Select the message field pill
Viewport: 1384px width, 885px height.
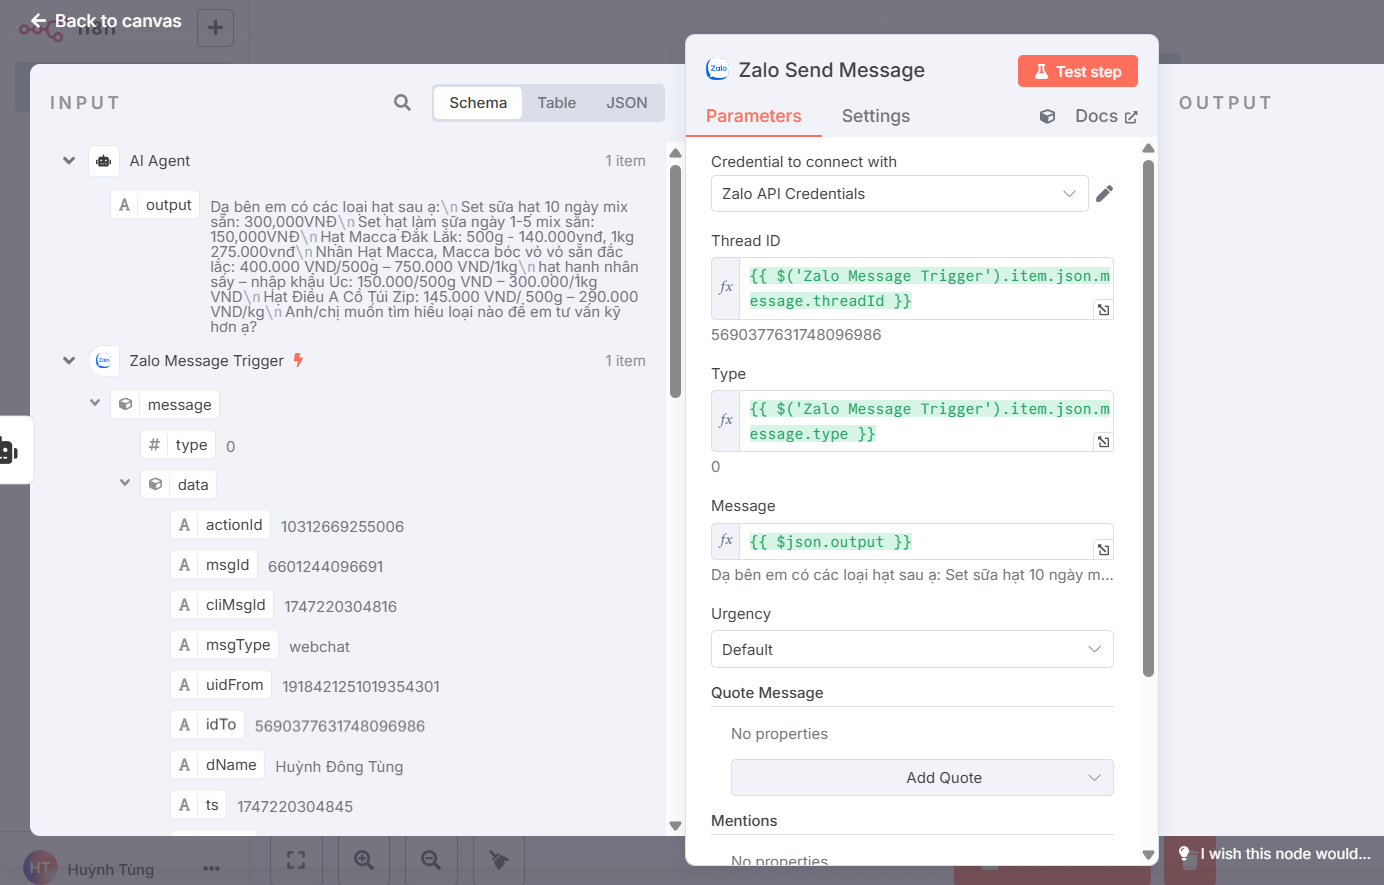(165, 405)
